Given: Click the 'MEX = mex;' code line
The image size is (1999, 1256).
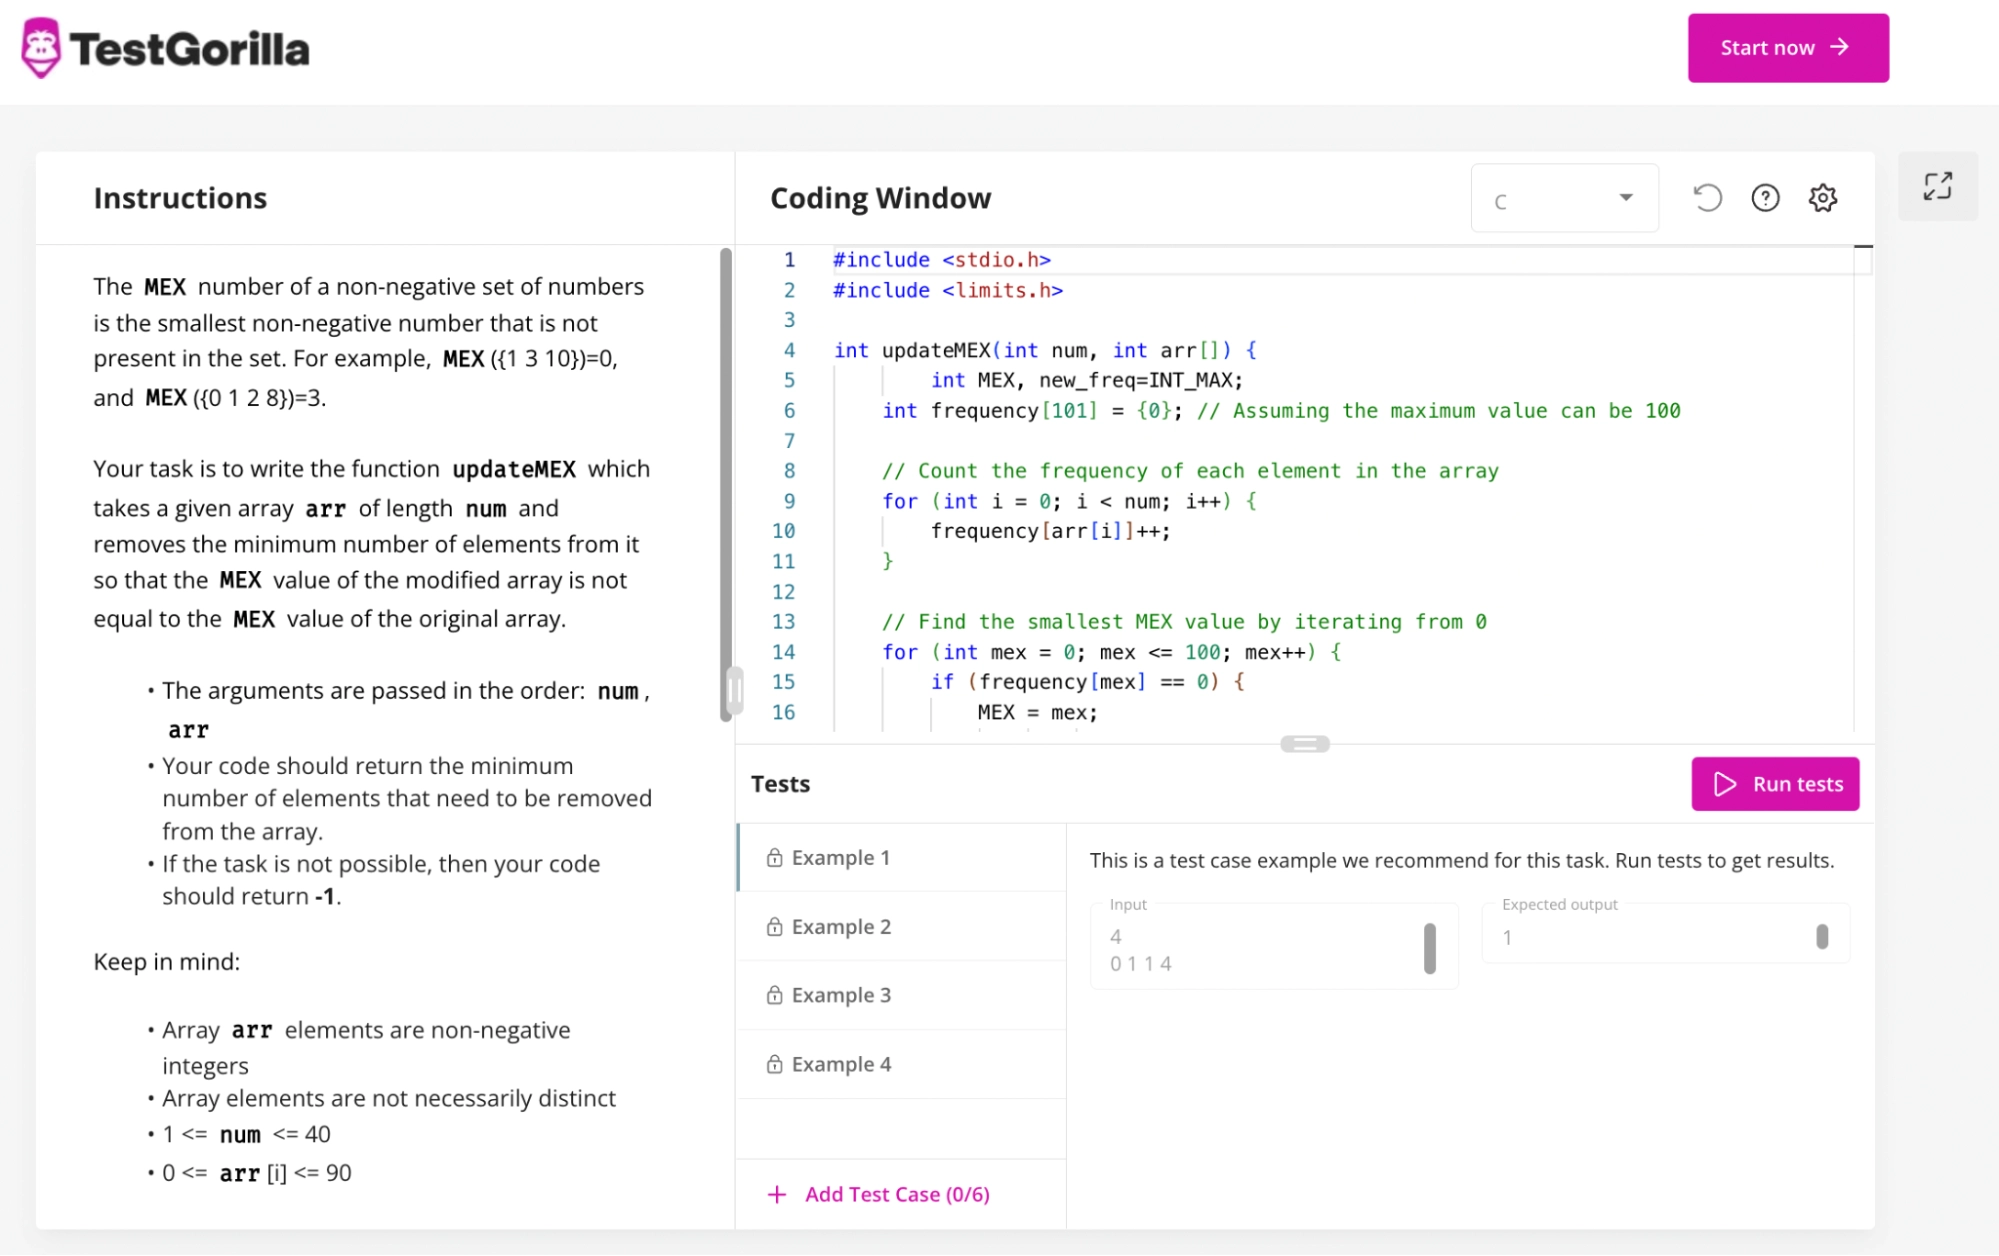Looking at the screenshot, I should (x=1037, y=712).
